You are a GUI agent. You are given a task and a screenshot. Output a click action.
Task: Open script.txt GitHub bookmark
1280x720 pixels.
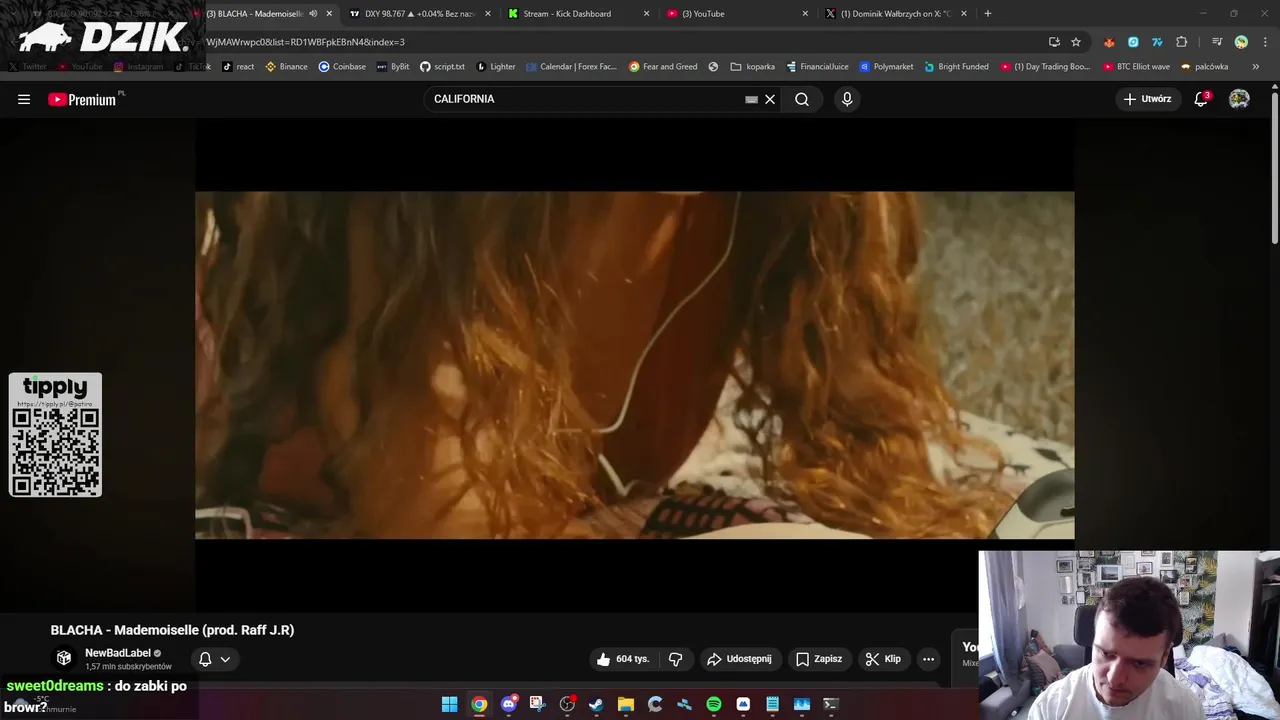[x=442, y=67]
